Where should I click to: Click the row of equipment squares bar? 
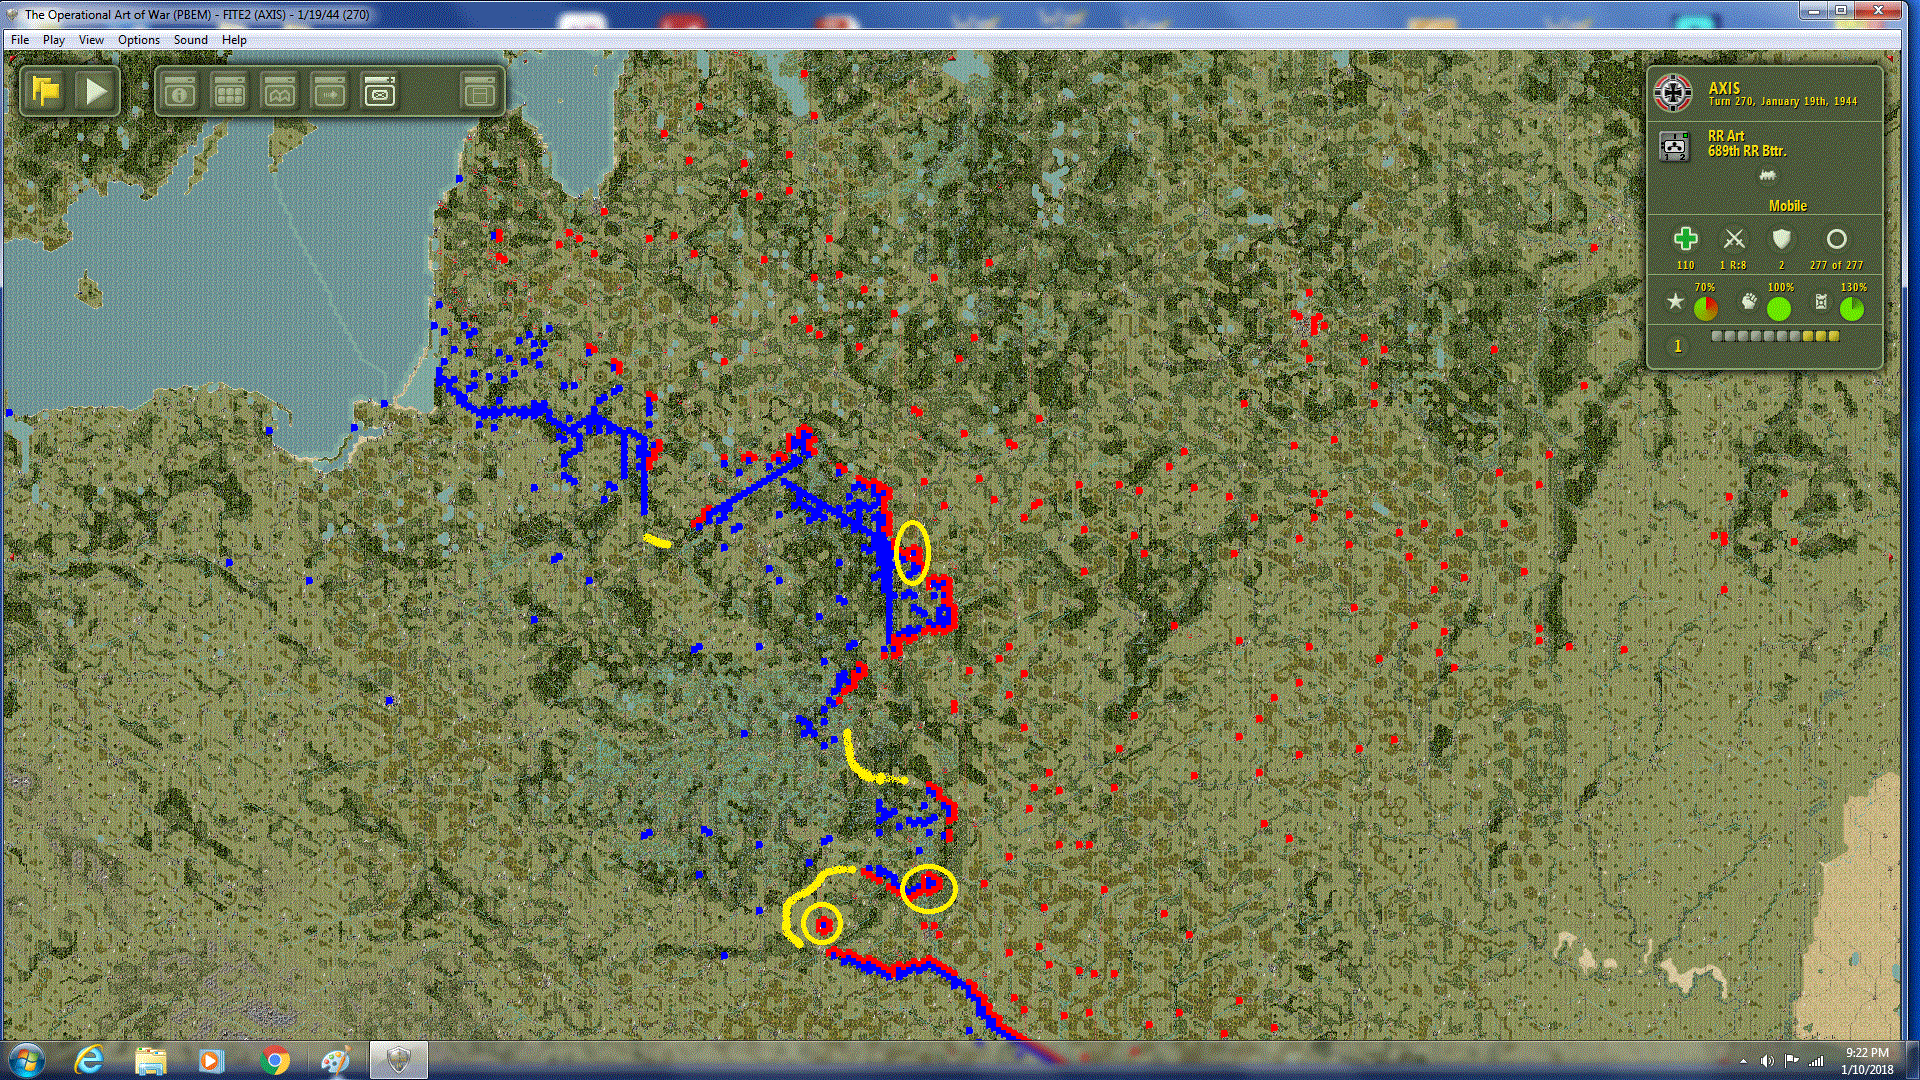[x=1775, y=336]
